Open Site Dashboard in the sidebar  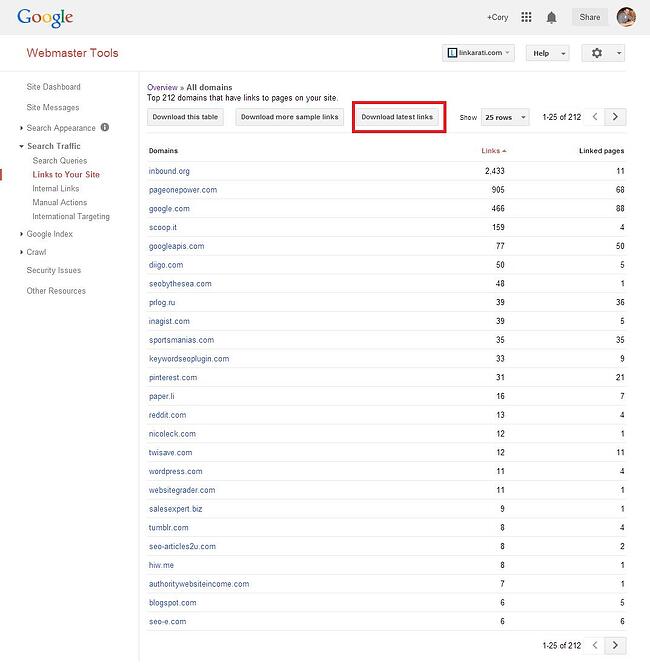(x=54, y=87)
